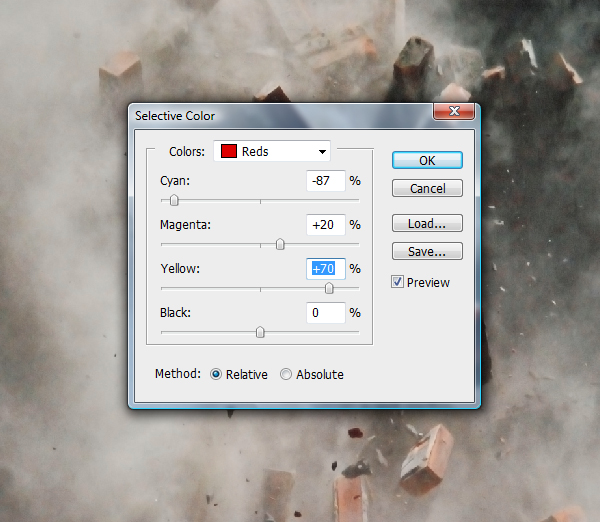Select the Absolute method option
600x522 pixels.
click(286, 374)
